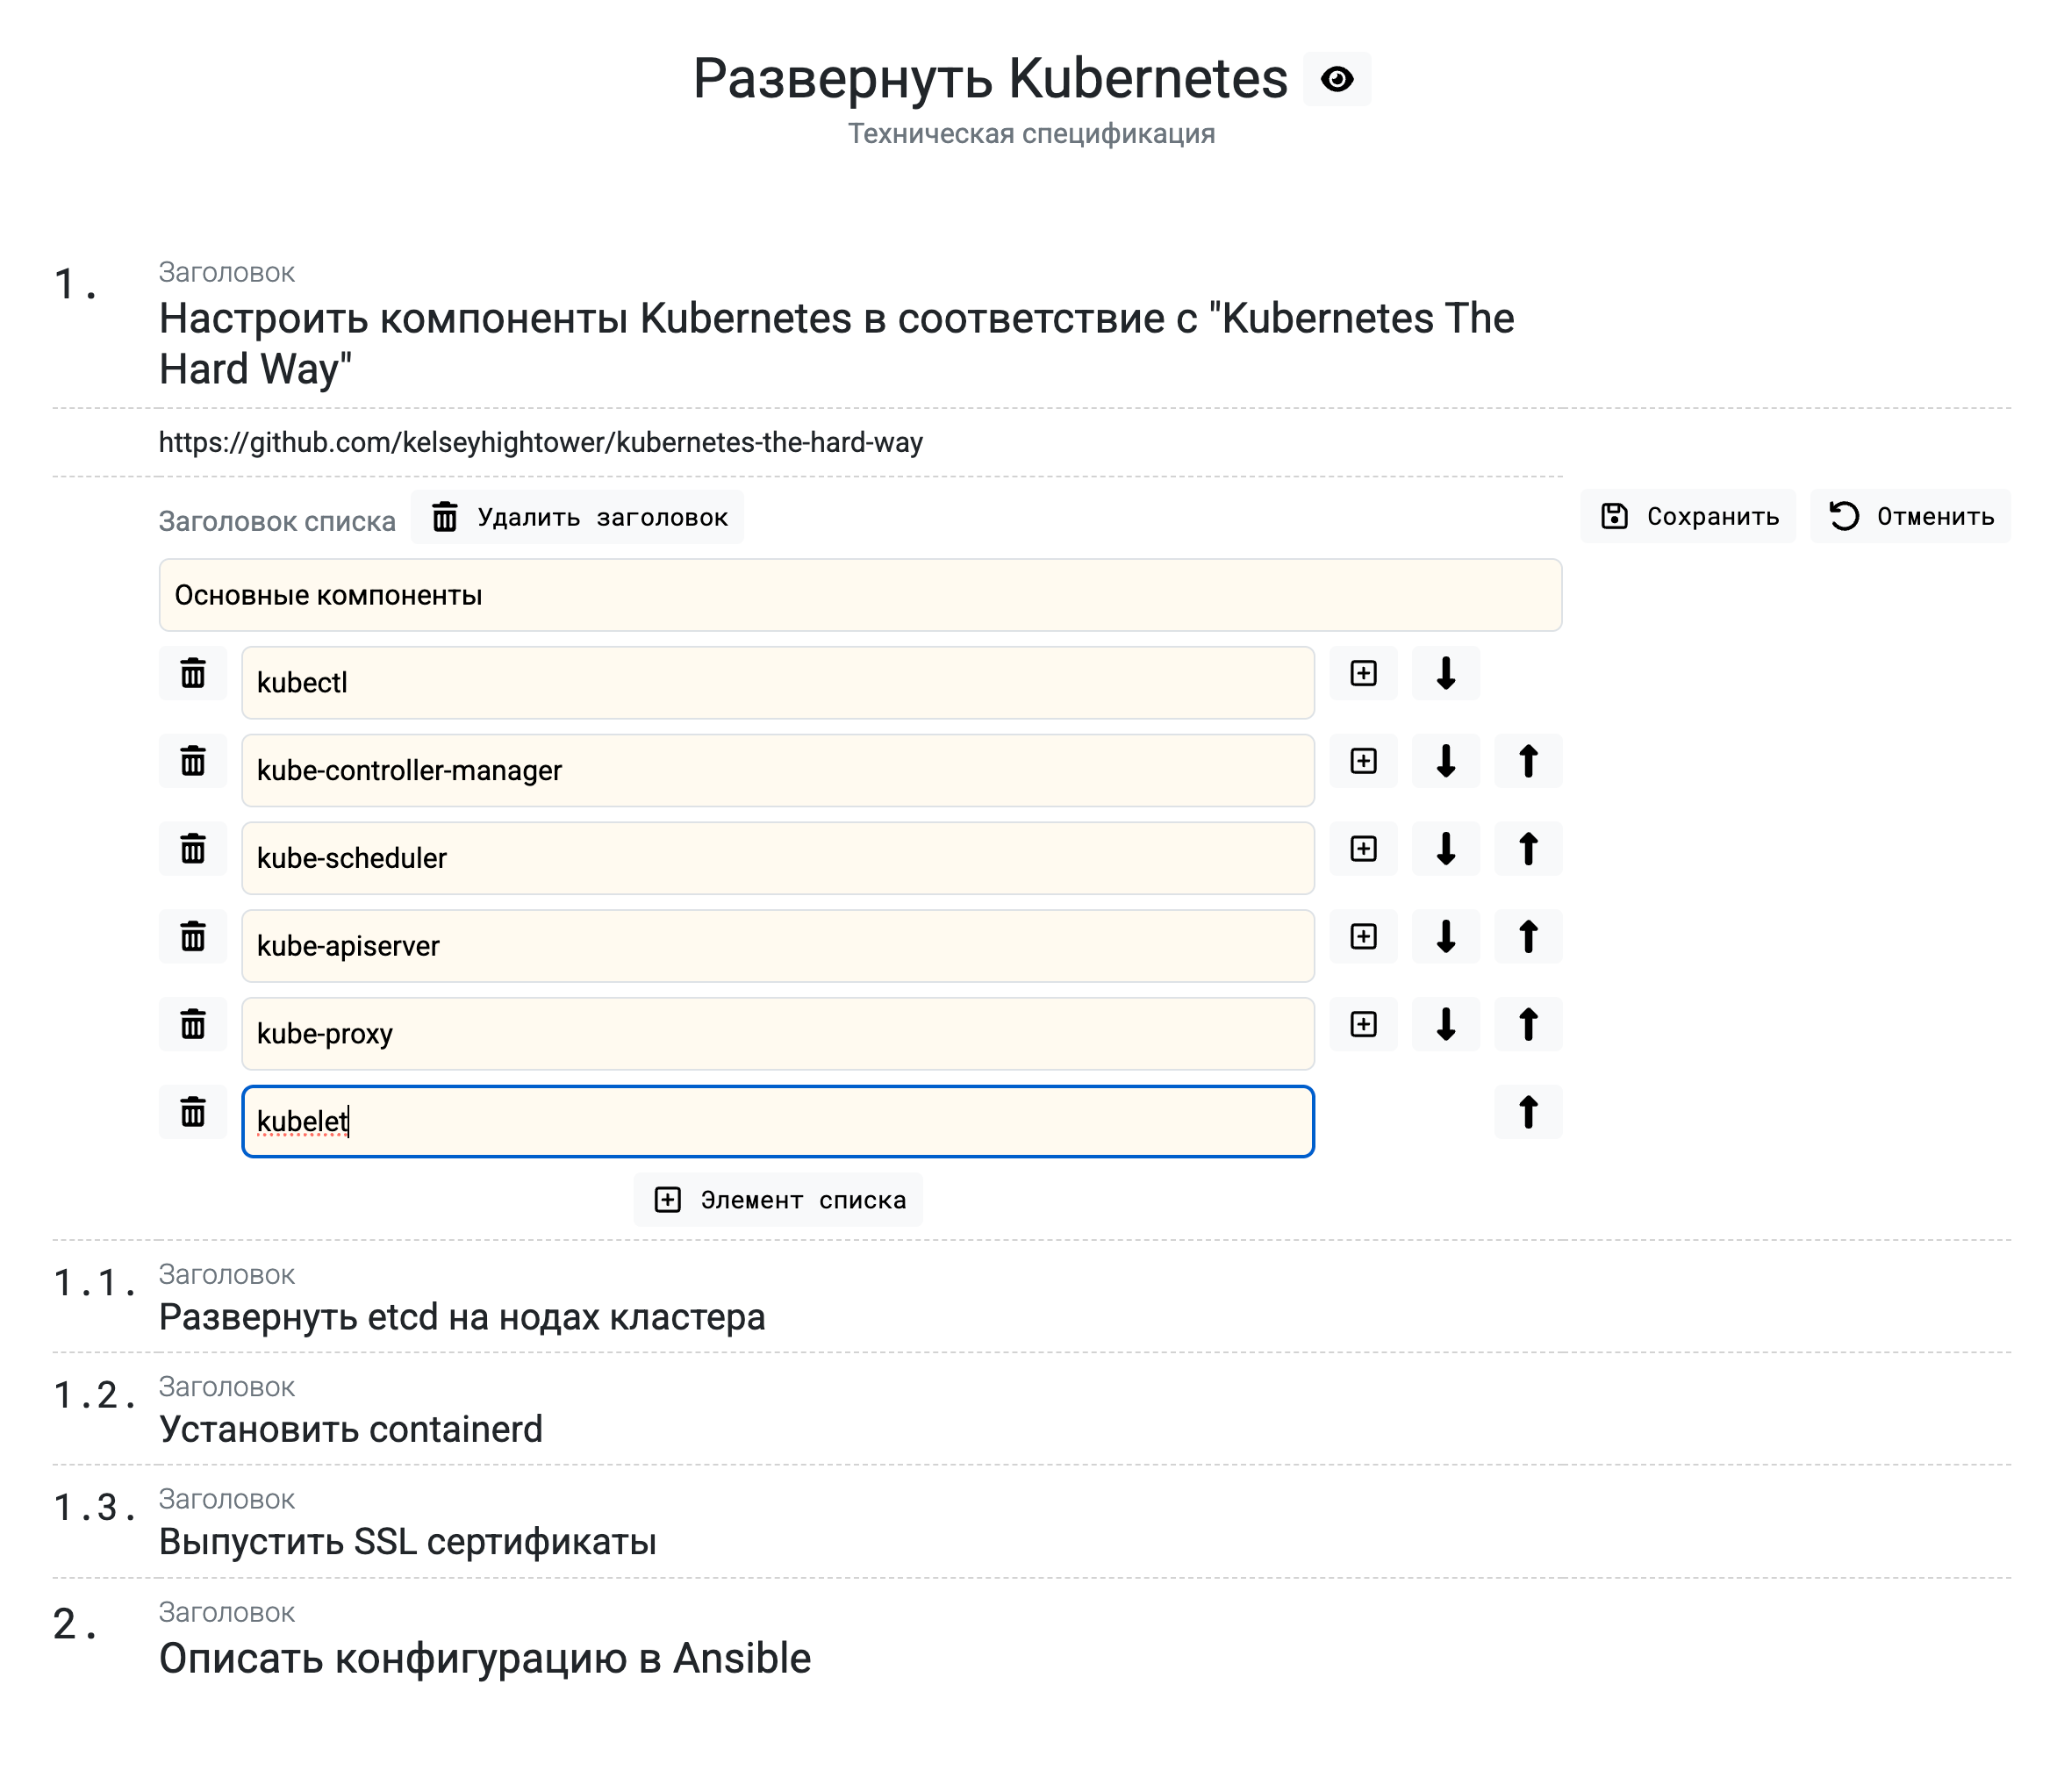
Task: Insert item after kube-controller-manager with plus icon
Action: click(x=1363, y=762)
